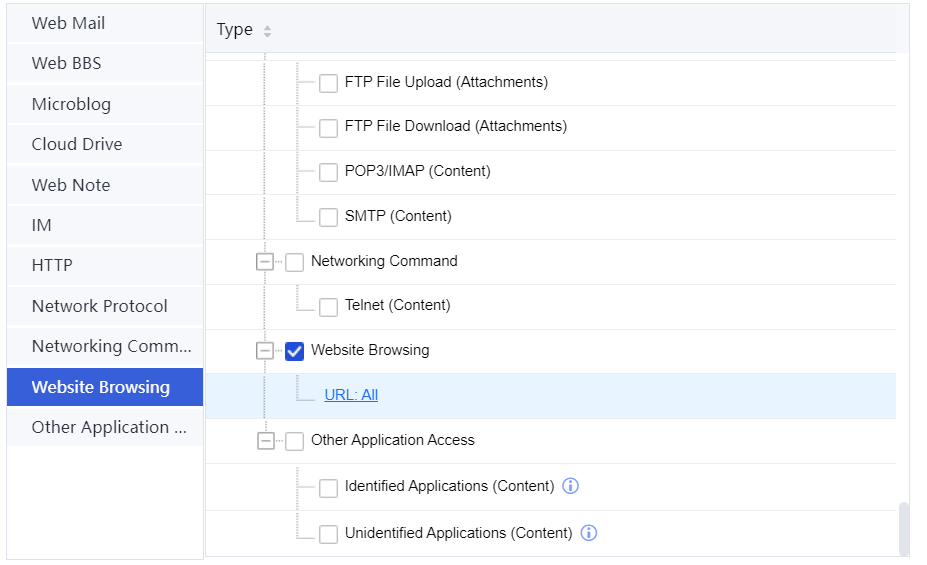The image size is (927, 565).
Task: Collapse the Website Browsing tree node
Action: [265, 351]
